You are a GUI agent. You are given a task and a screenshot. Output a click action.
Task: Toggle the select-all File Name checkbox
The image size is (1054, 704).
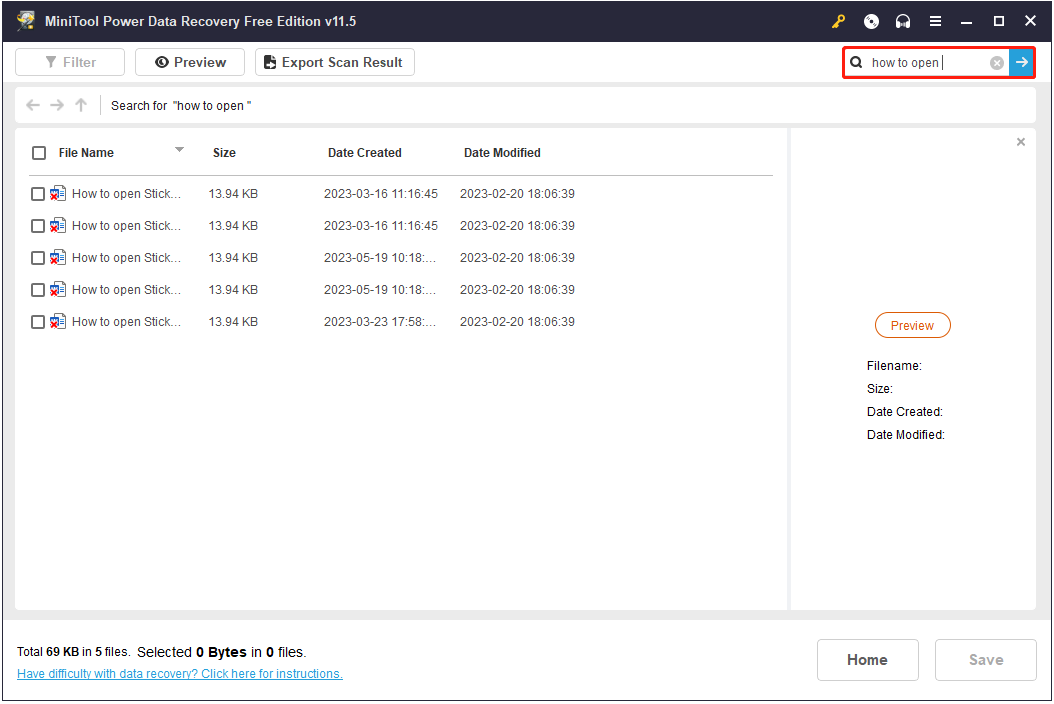click(39, 153)
